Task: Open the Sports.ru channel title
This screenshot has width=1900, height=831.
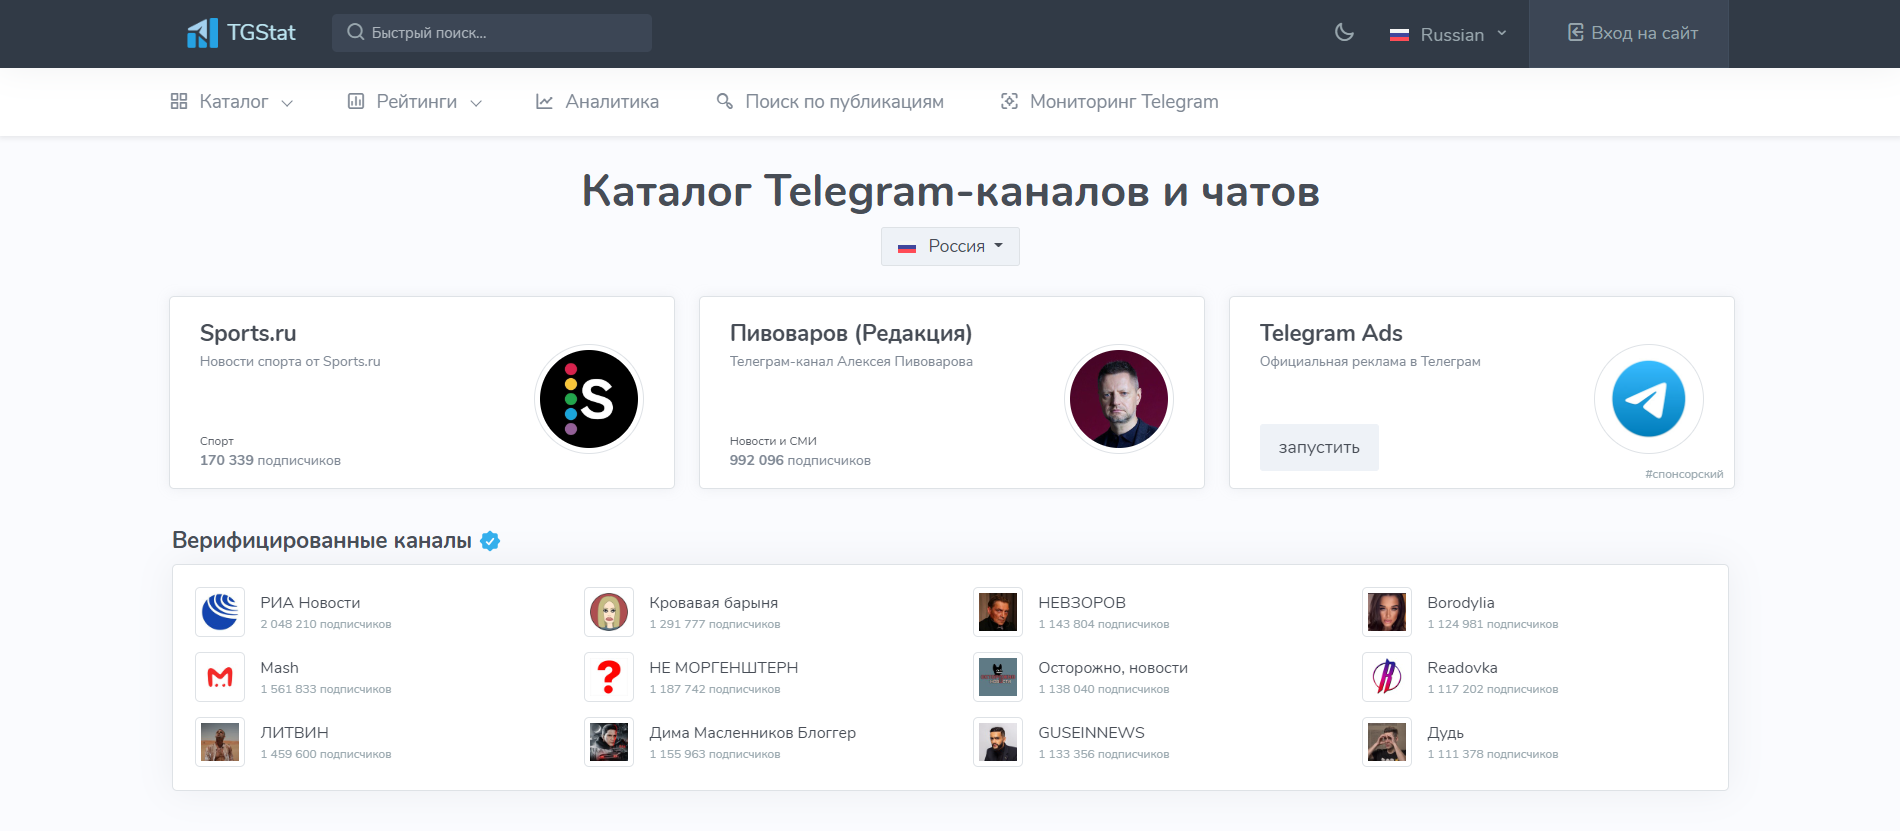Action: tap(248, 333)
